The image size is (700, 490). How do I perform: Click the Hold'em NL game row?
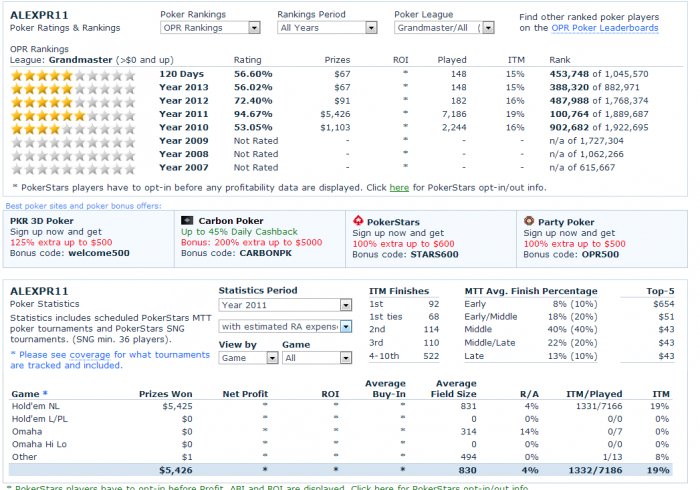[340, 406]
